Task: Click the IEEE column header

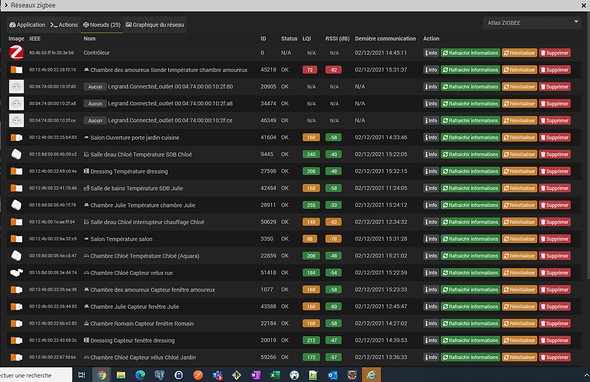Action: pyautogui.click(x=35, y=39)
